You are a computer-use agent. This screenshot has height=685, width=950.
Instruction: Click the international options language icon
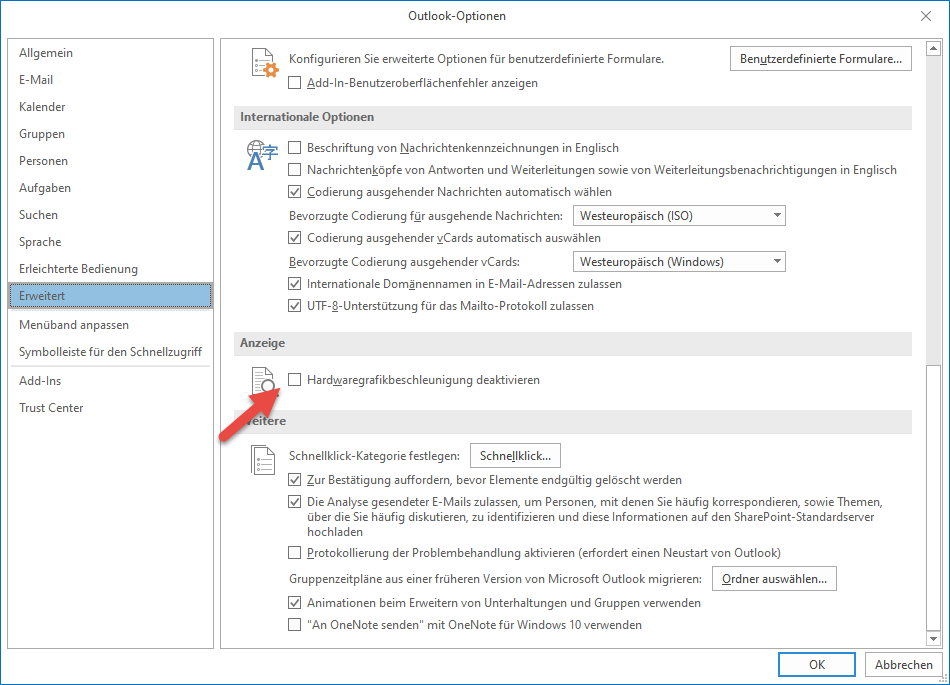pyautogui.click(x=262, y=156)
